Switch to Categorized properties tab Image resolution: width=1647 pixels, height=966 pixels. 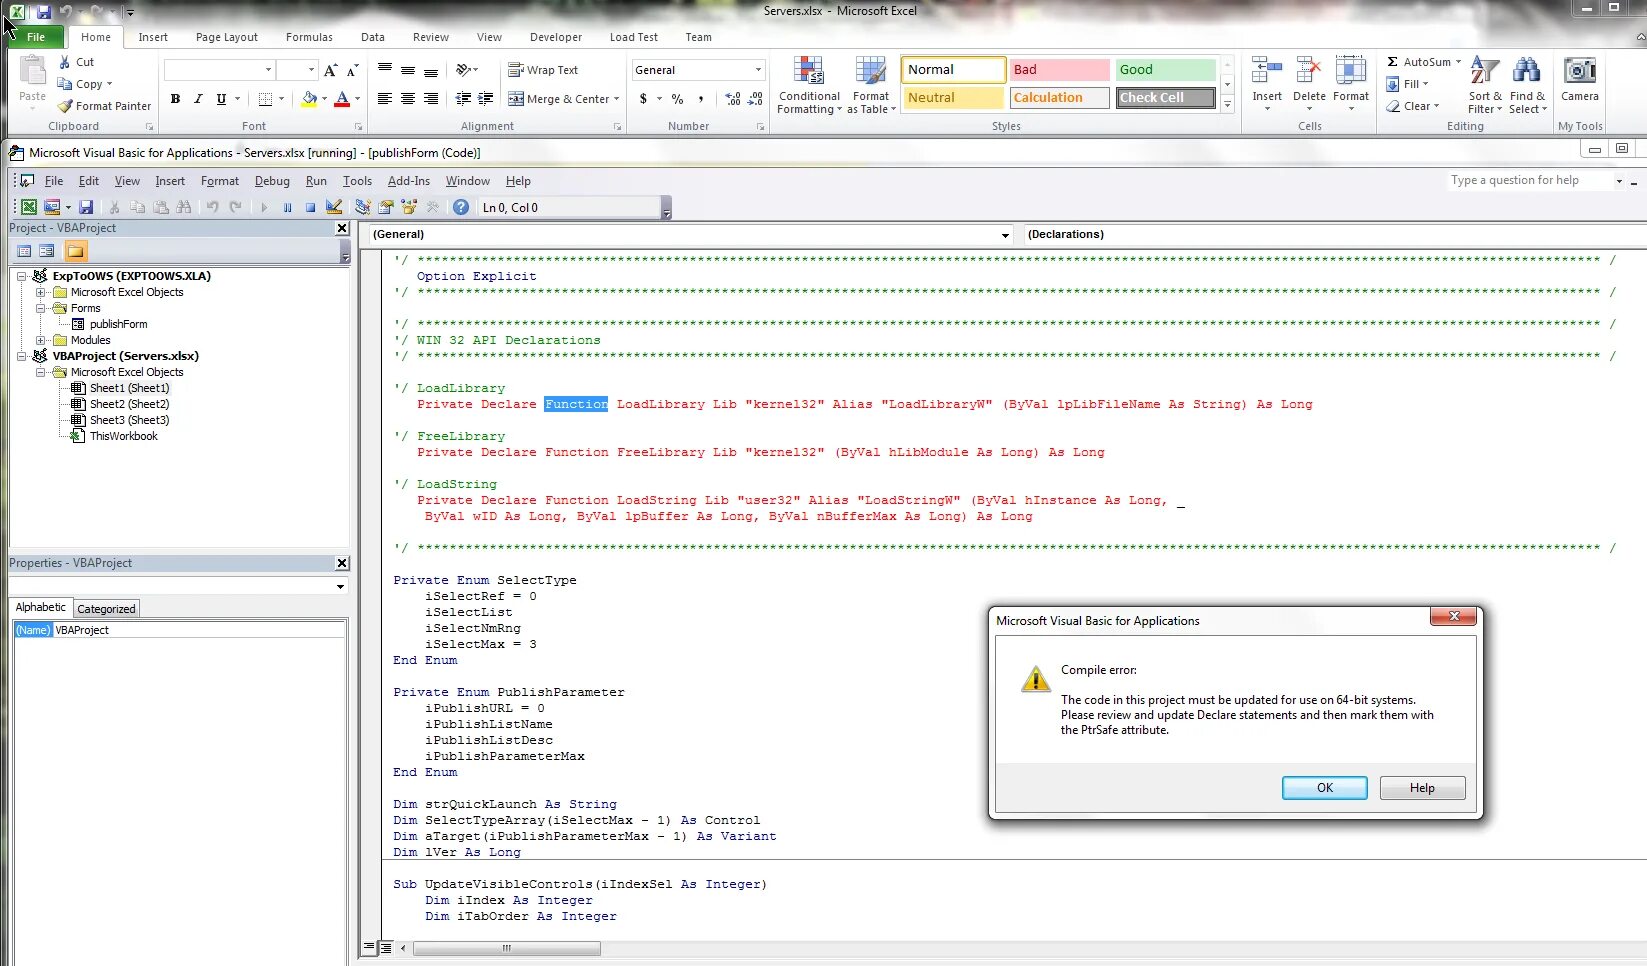[106, 609]
